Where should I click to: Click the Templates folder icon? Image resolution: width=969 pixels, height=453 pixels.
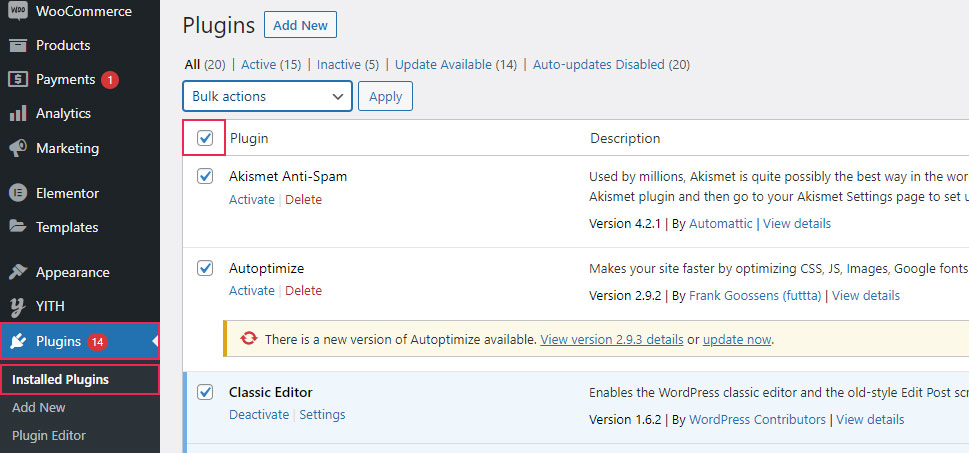(x=19, y=226)
